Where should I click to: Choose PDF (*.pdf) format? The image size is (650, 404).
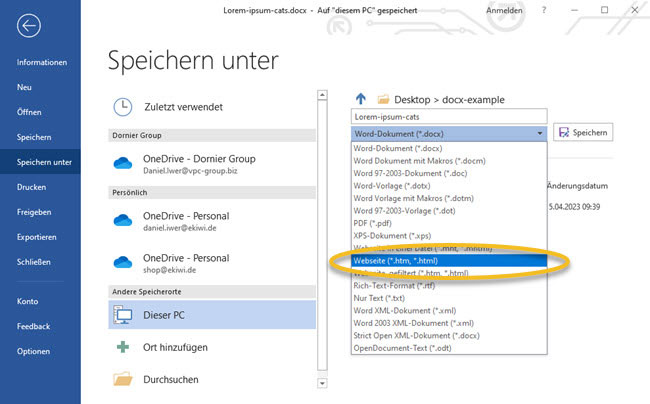449,223
